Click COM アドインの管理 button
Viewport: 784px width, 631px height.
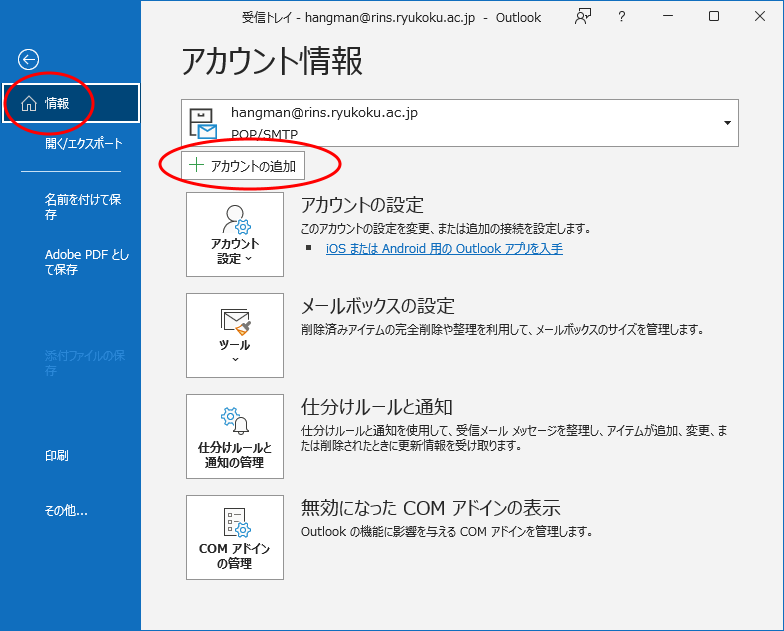click(235, 538)
